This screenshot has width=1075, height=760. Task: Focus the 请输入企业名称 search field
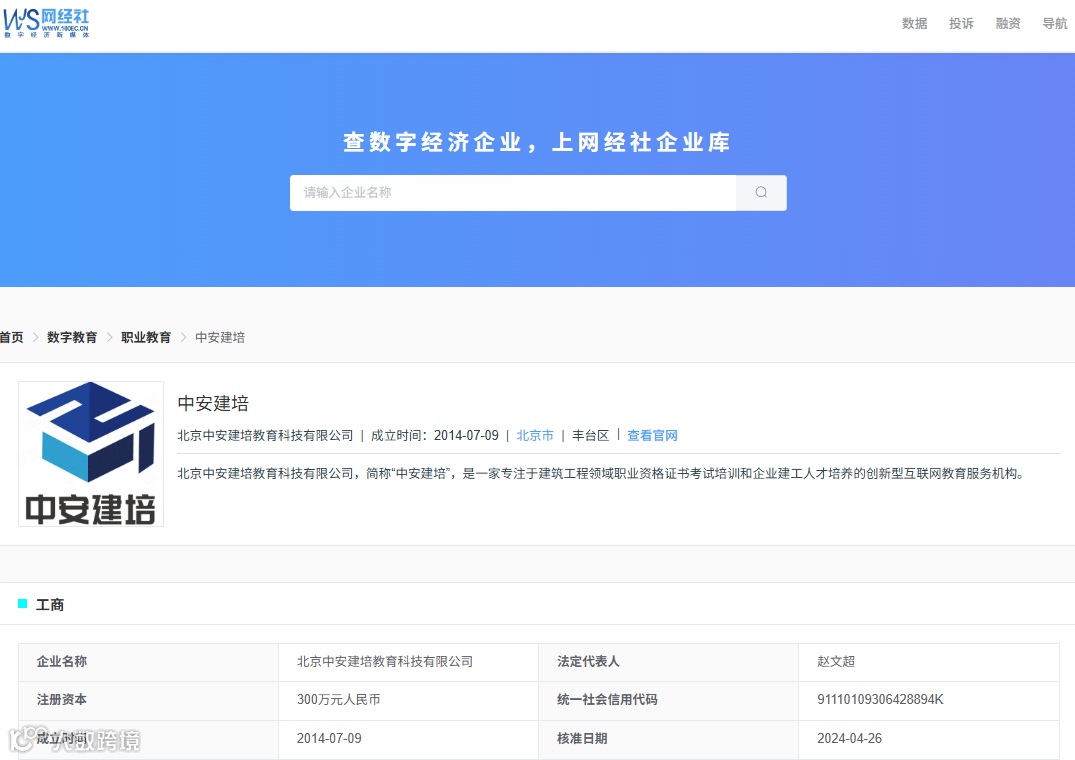513,193
